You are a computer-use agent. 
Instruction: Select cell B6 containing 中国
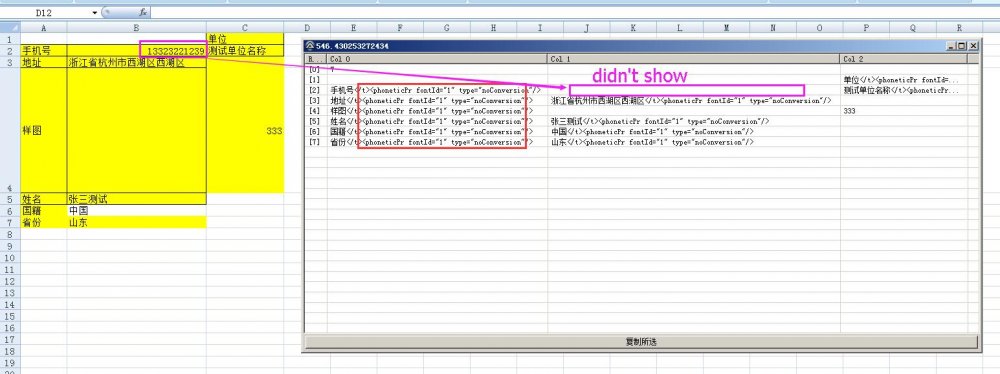click(136, 211)
